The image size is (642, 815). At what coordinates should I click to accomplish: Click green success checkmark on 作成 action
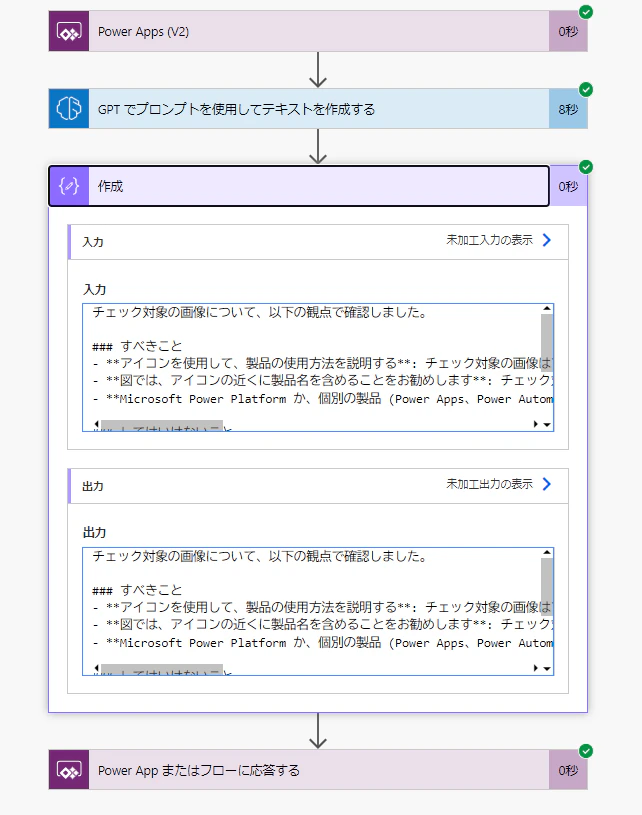tap(586, 167)
